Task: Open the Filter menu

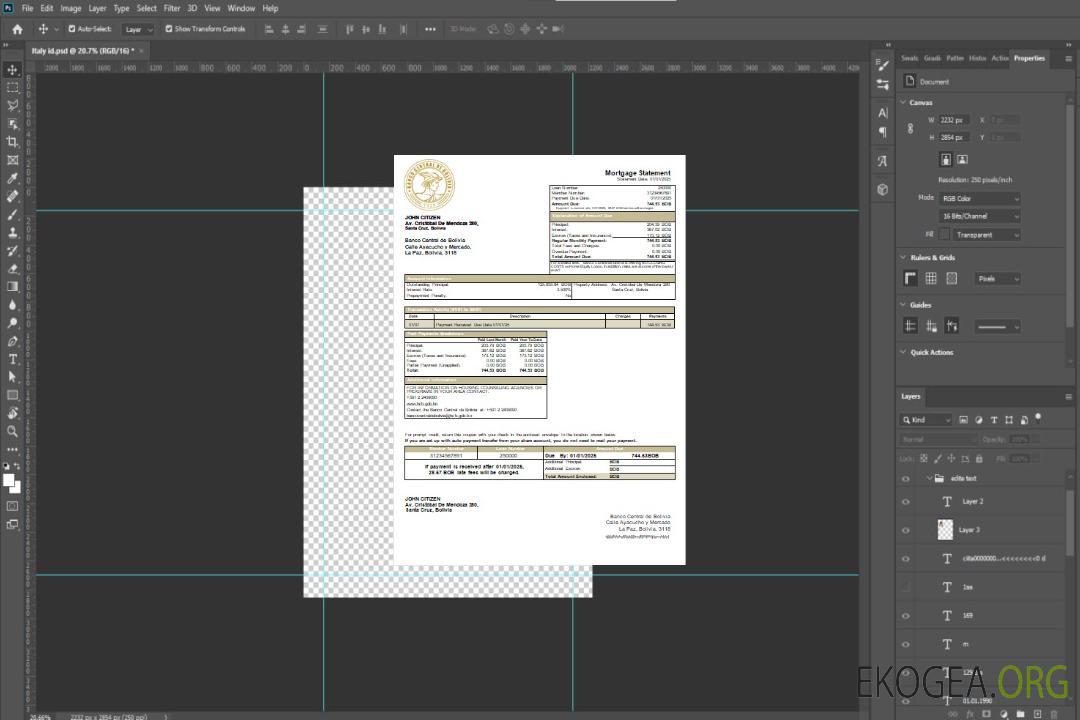Action: click(172, 8)
